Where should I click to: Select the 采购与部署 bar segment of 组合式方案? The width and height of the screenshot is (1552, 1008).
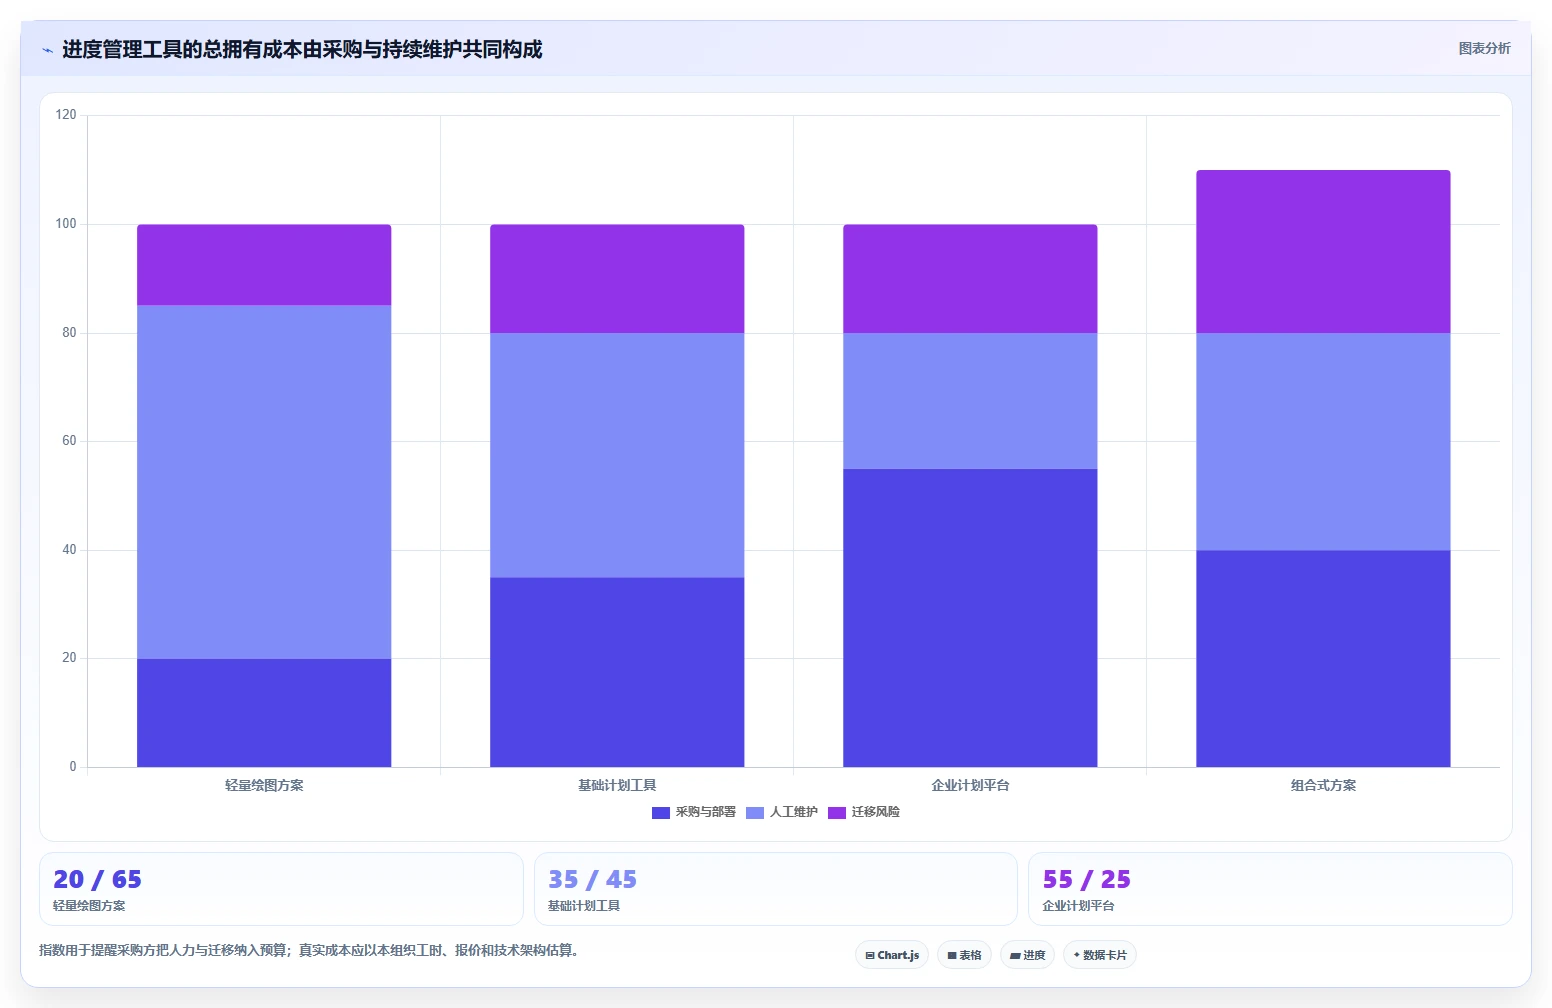click(x=1323, y=659)
